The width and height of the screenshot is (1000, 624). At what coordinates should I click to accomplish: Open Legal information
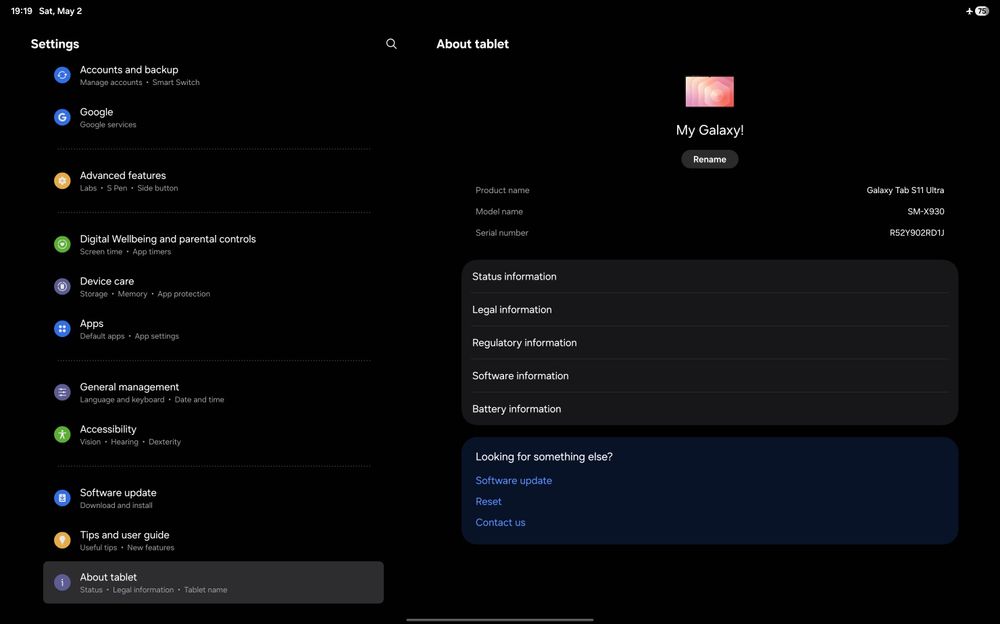[x=709, y=309]
